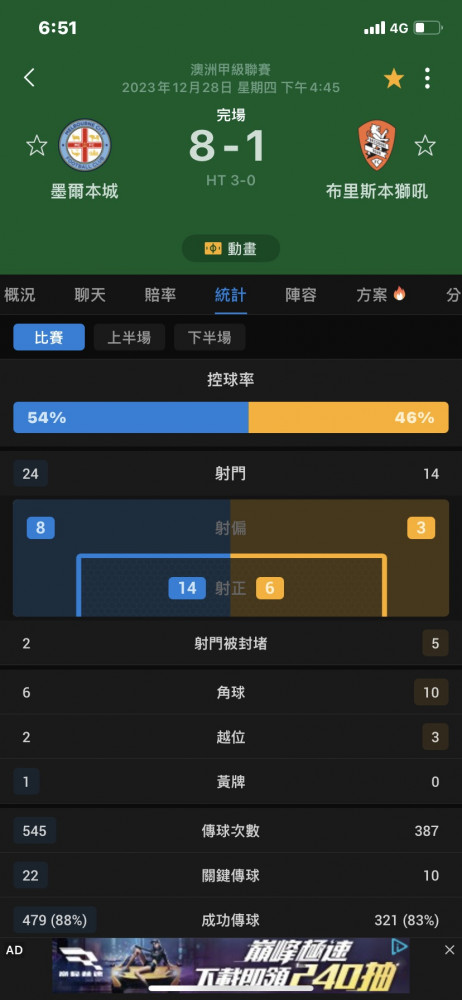Toggle the gold favorite star for match
Image resolution: width=462 pixels, height=1000 pixels.
[394, 78]
